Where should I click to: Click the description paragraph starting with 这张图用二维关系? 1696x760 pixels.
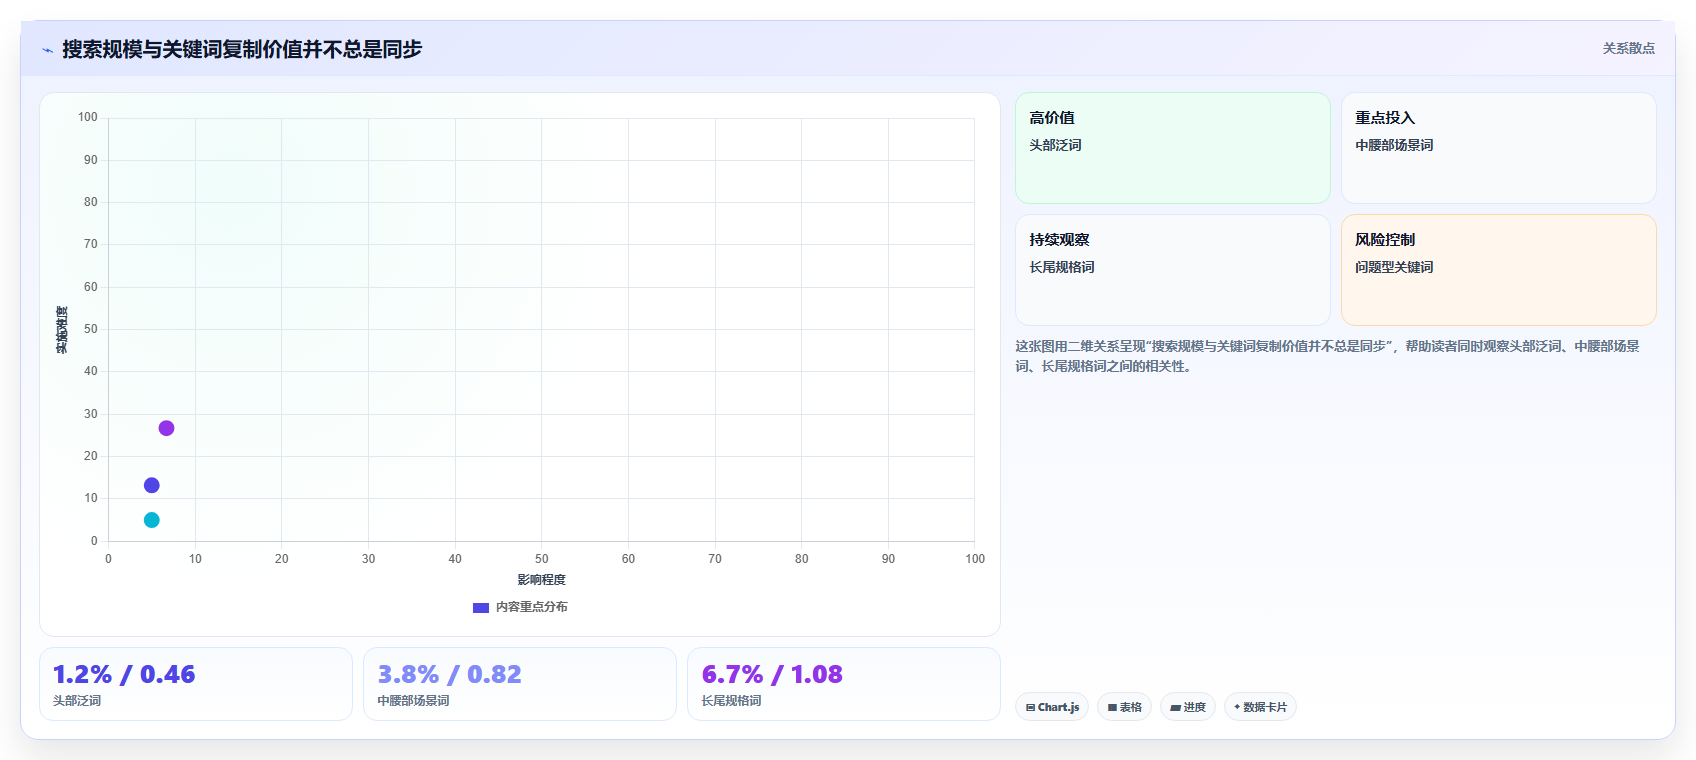pos(1328,356)
